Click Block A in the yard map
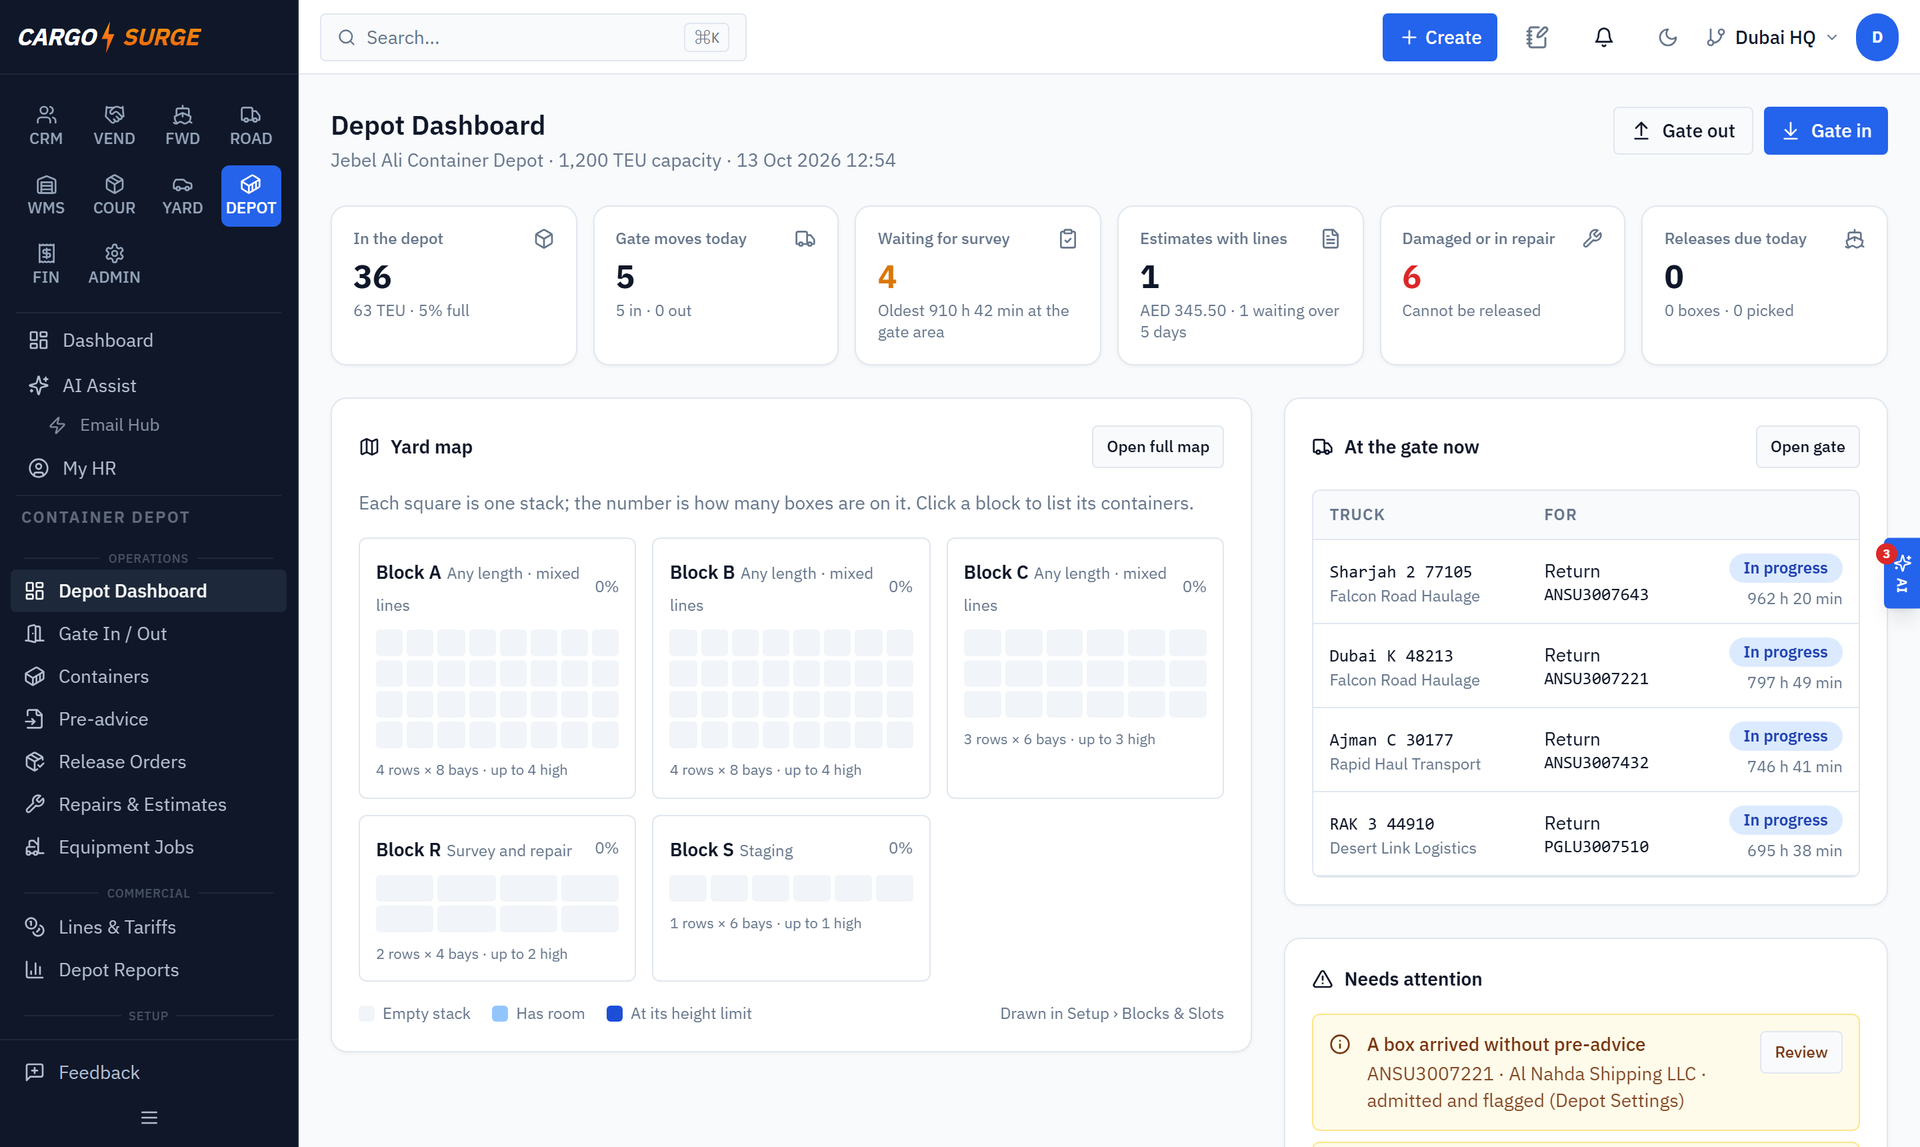 click(x=497, y=668)
